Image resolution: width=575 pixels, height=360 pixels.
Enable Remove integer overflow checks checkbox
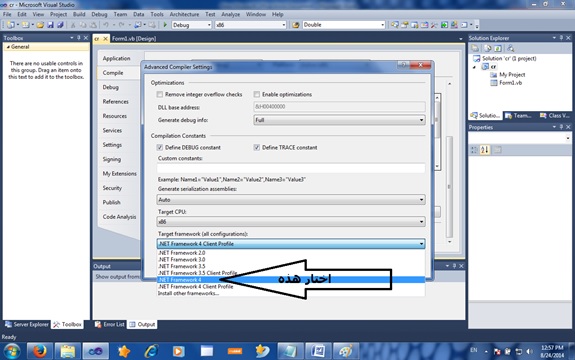coord(160,95)
